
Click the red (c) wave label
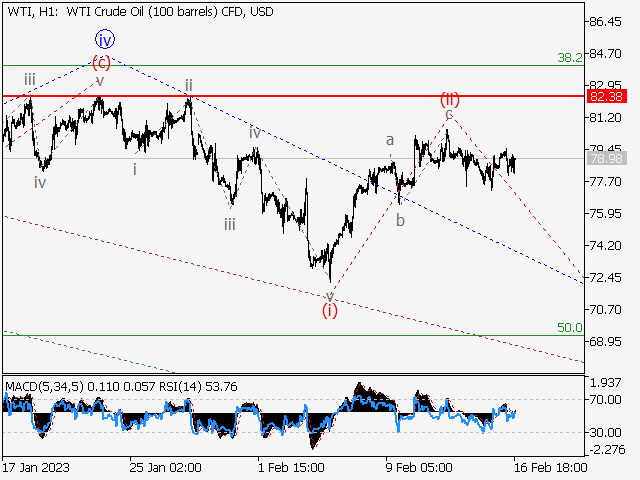click(101, 63)
